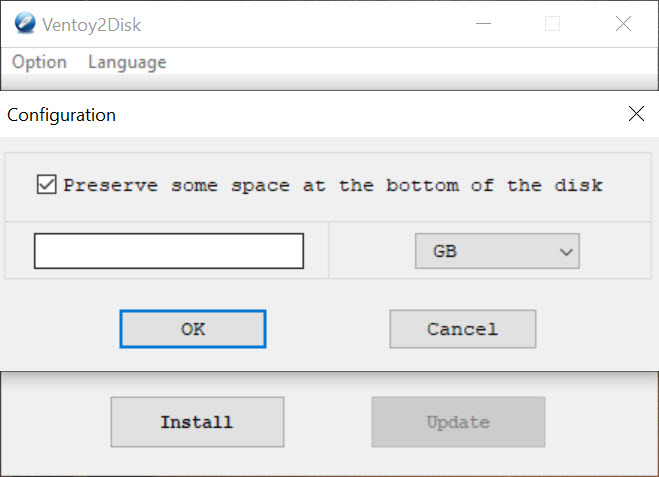Minimize the Ventoy2Disk window
Screen dimensions: 659x477
tap(483, 24)
